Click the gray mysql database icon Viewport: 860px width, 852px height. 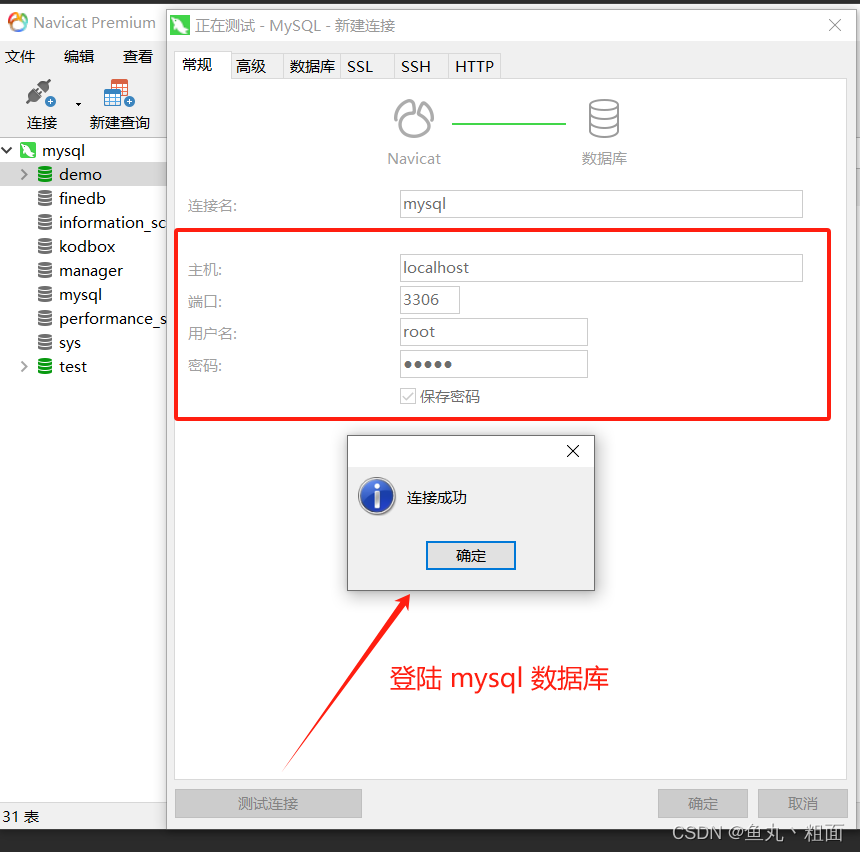point(45,295)
